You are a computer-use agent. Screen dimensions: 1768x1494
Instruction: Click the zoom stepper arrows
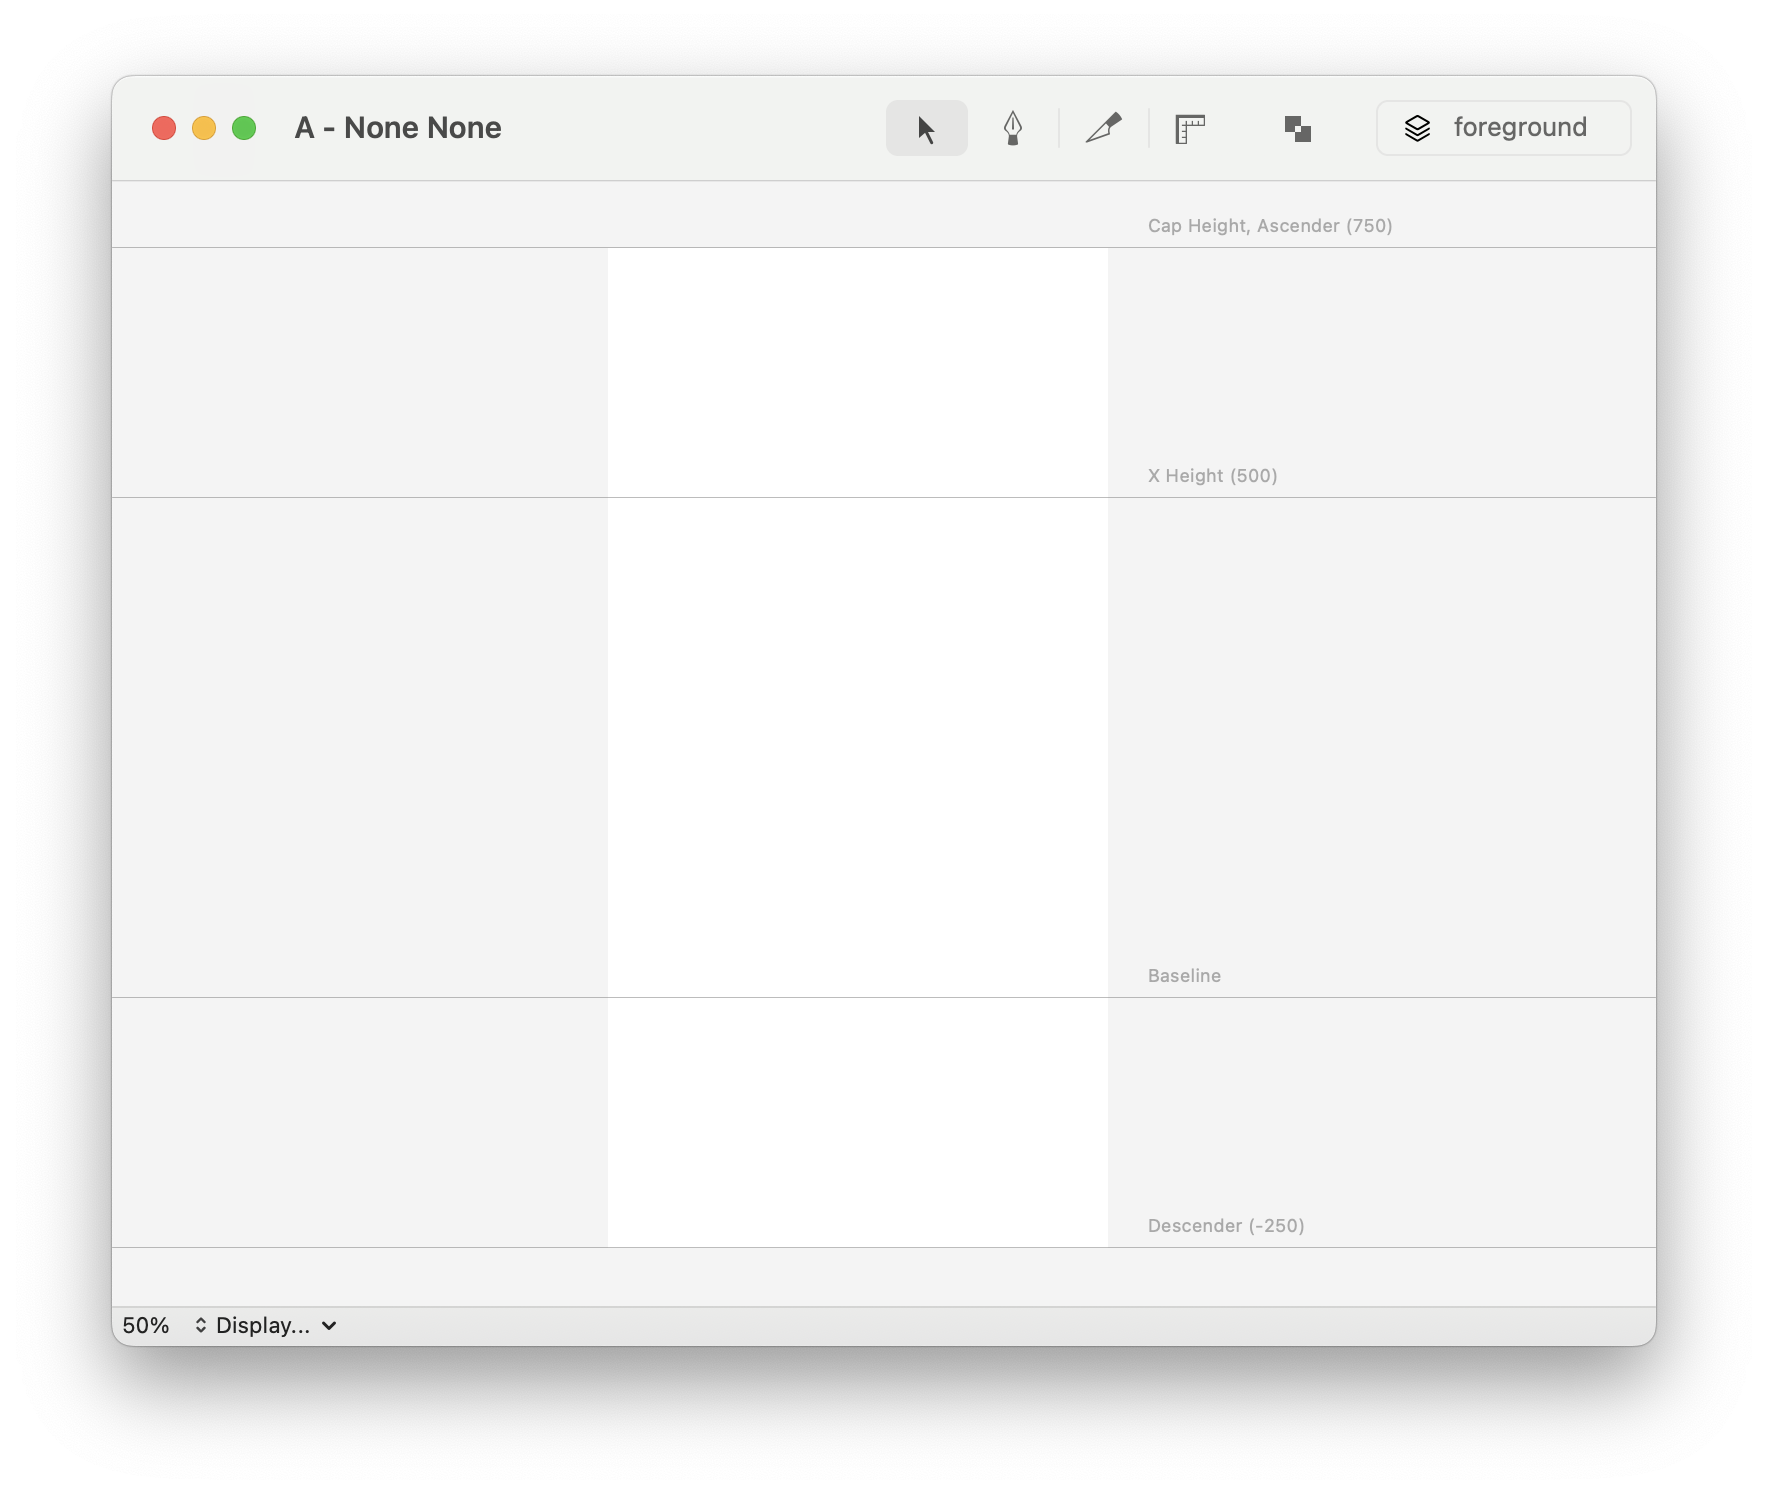point(201,1326)
